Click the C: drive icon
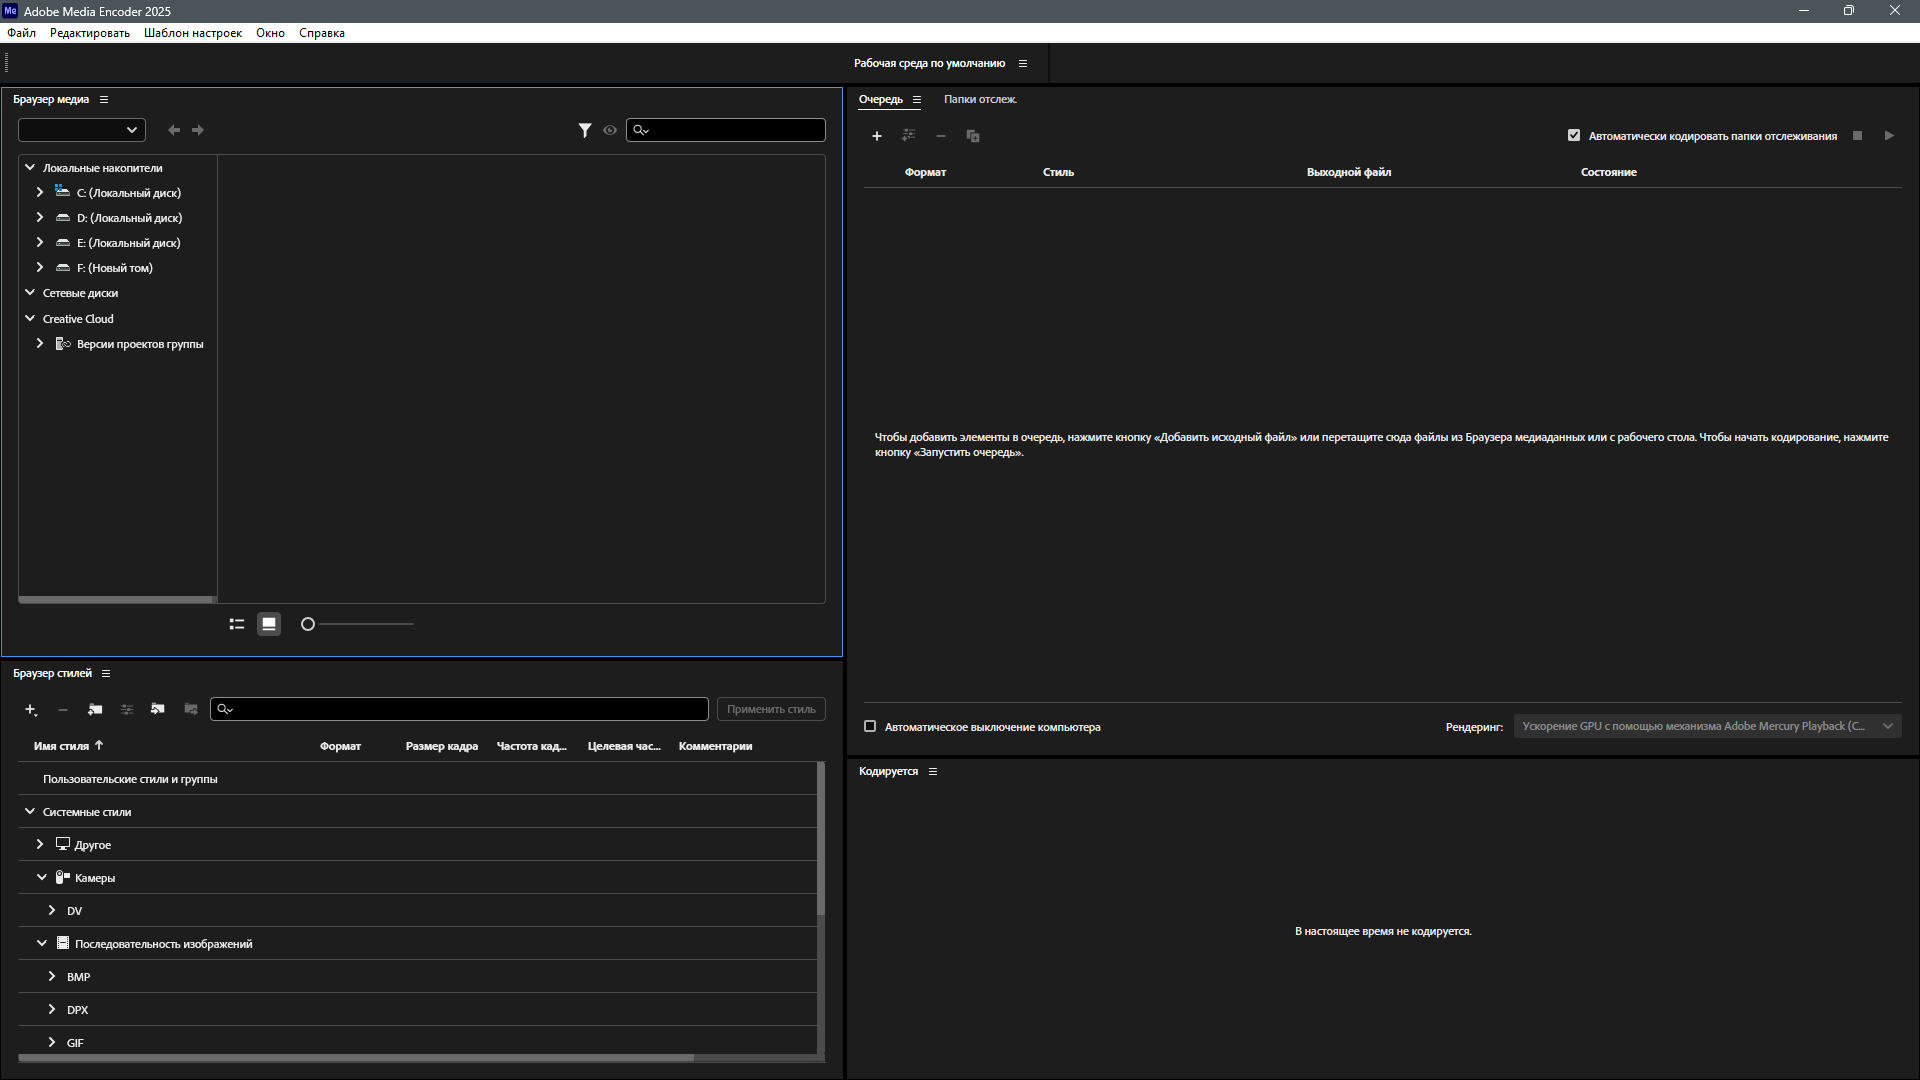The height and width of the screenshot is (1080, 1920). tap(63, 192)
